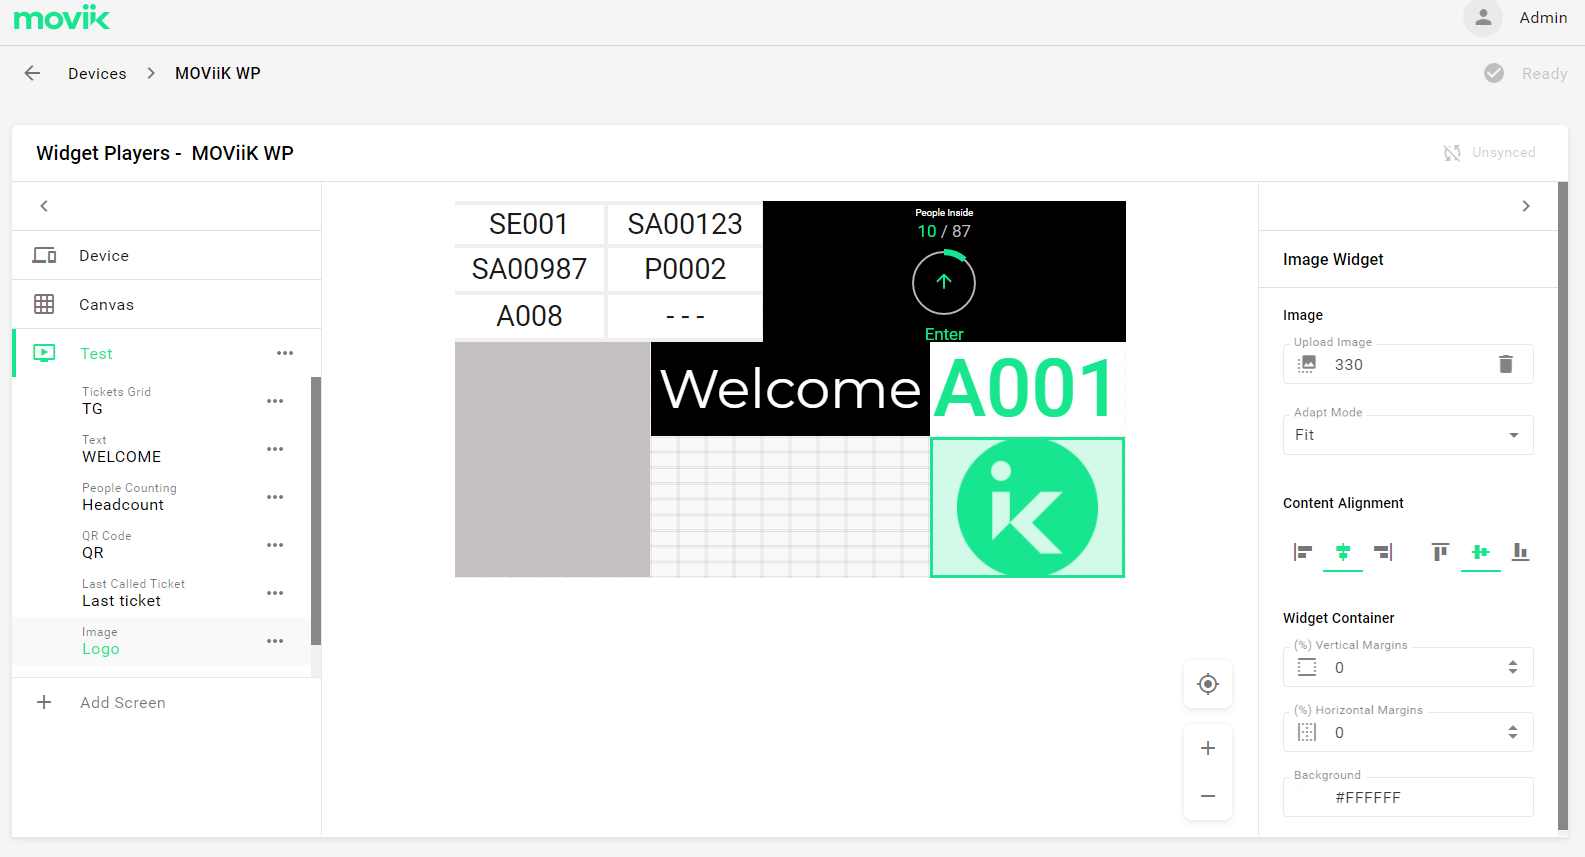Adjust Vertical Margins stepper arrows
The width and height of the screenshot is (1585, 857).
(1513, 667)
